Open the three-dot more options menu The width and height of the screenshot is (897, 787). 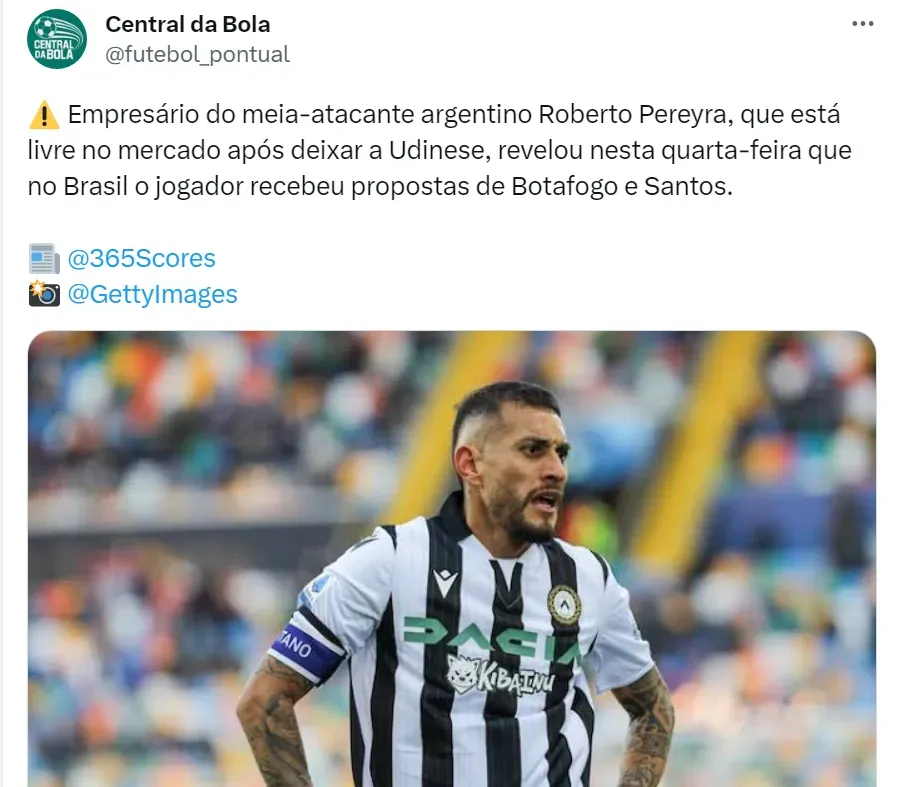pyautogui.click(x=862, y=23)
